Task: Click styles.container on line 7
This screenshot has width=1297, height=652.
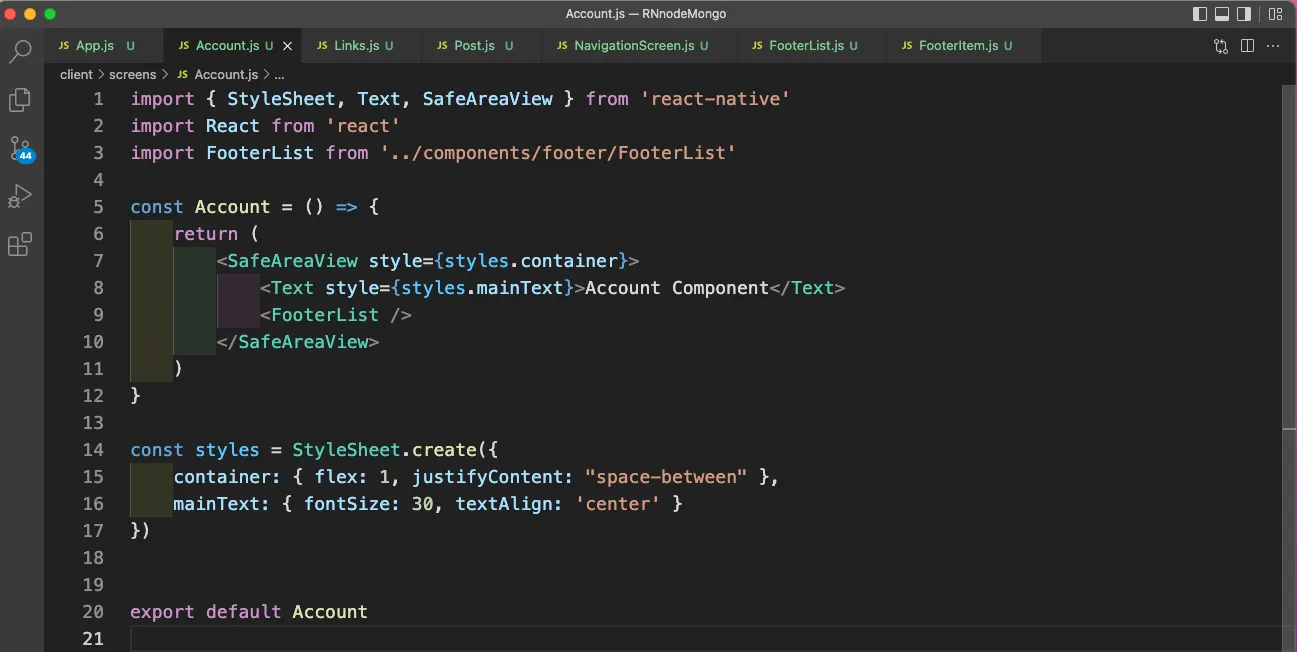Action: point(531,261)
